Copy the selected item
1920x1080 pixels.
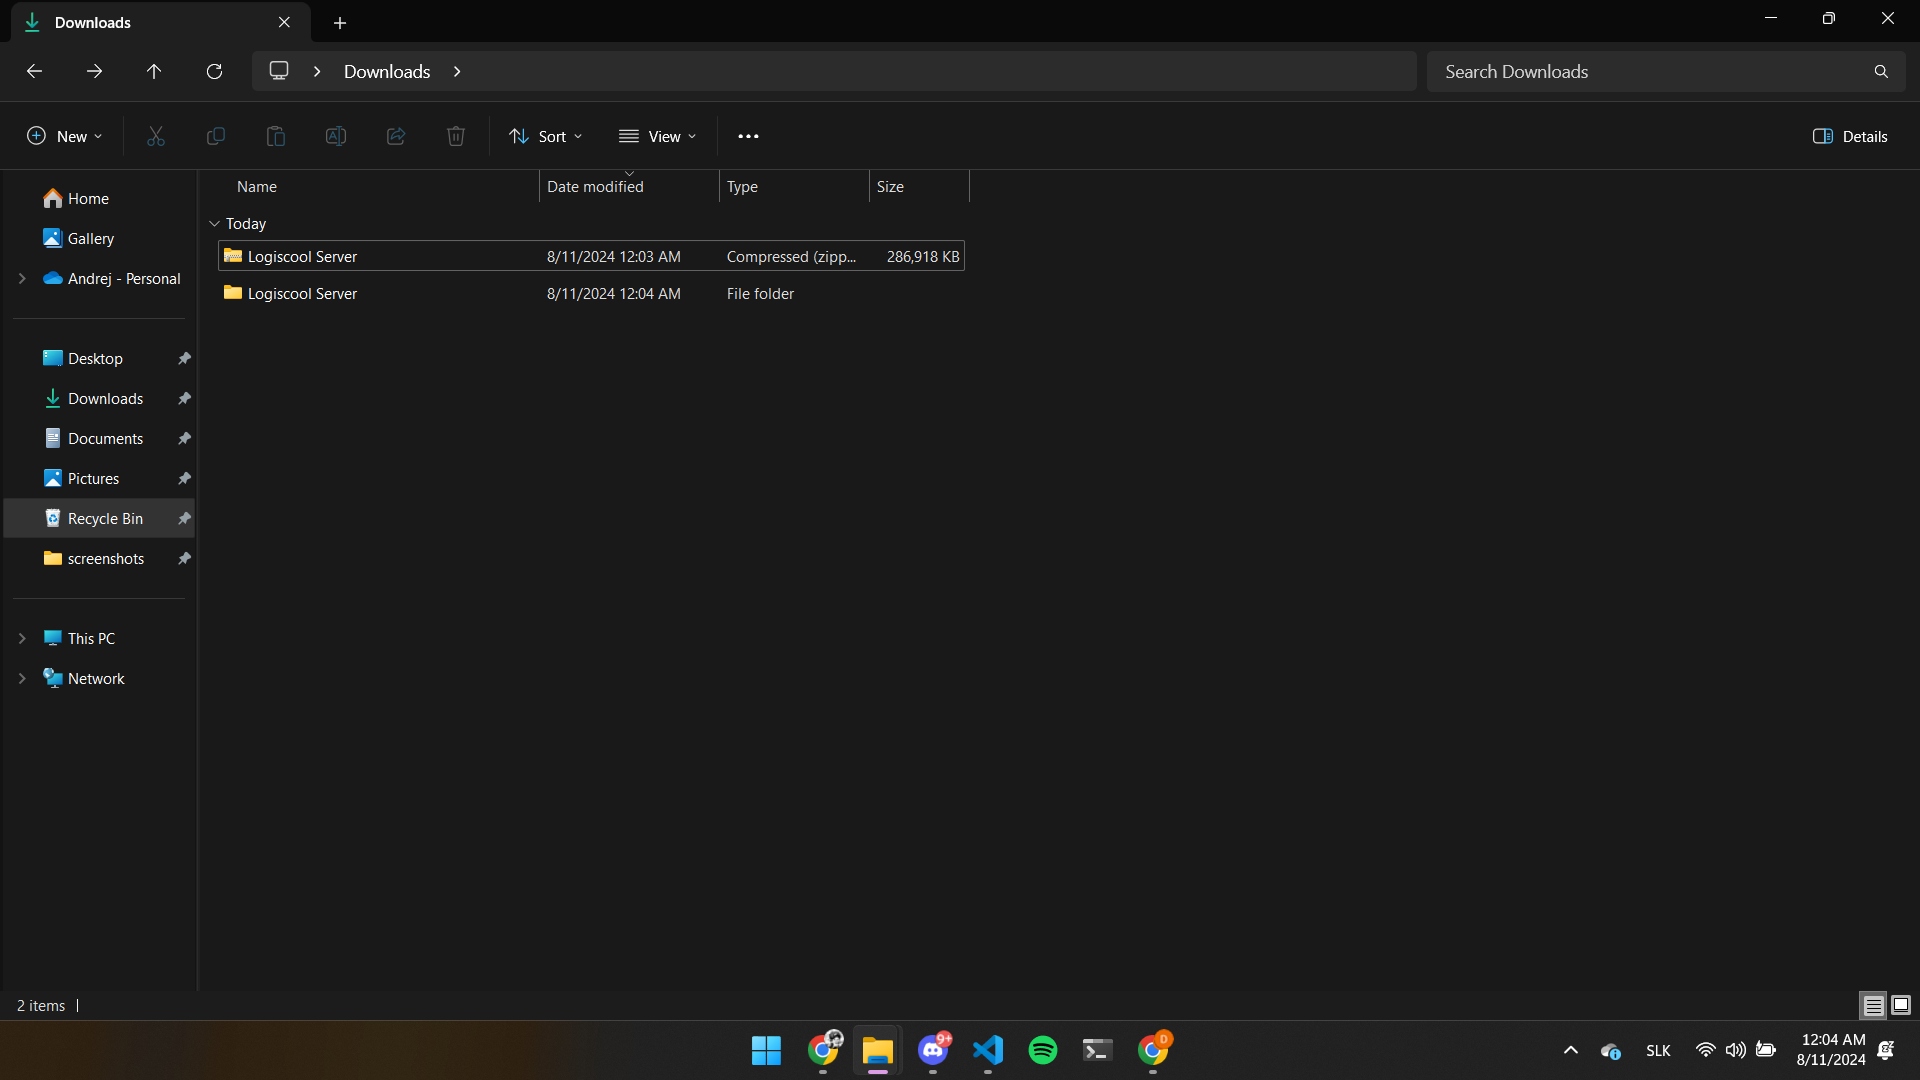[216, 136]
